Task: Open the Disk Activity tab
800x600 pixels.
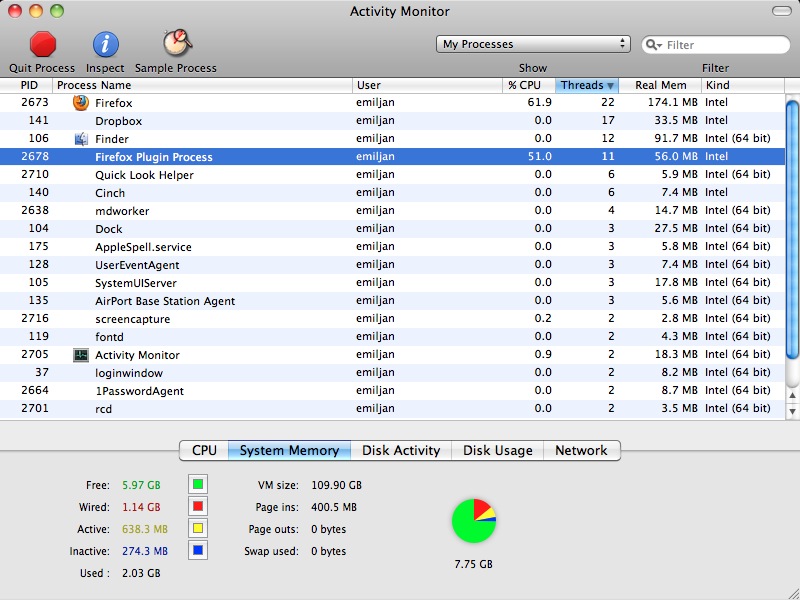Action: pos(401,451)
